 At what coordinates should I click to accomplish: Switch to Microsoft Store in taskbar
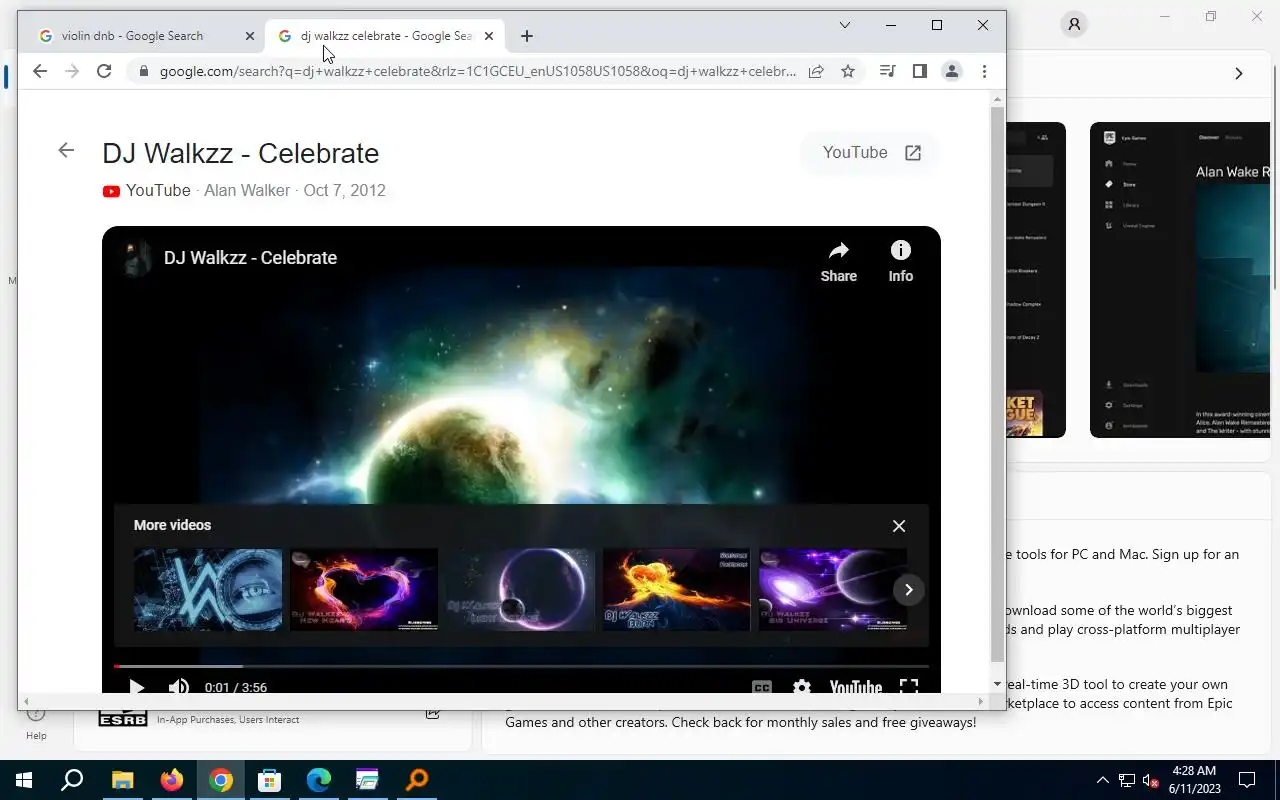coord(270,780)
